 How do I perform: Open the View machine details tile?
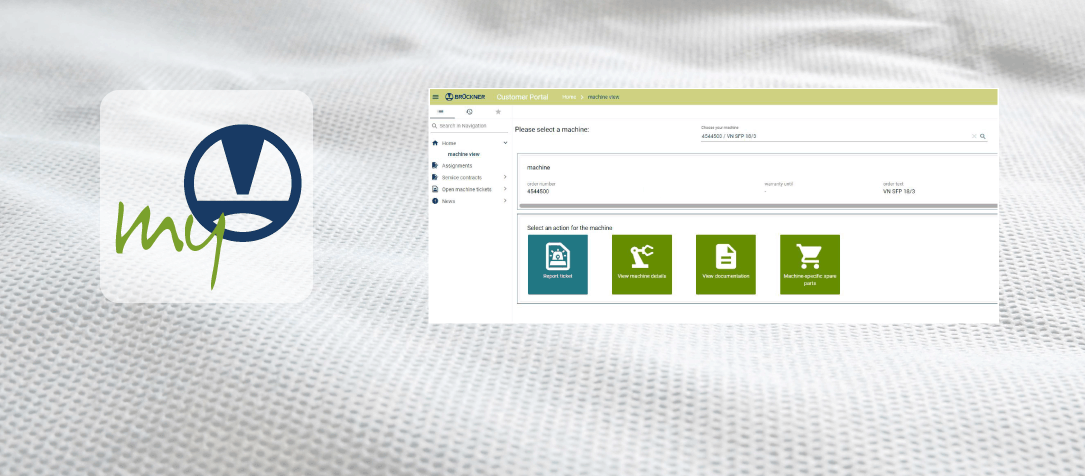pos(642,264)
